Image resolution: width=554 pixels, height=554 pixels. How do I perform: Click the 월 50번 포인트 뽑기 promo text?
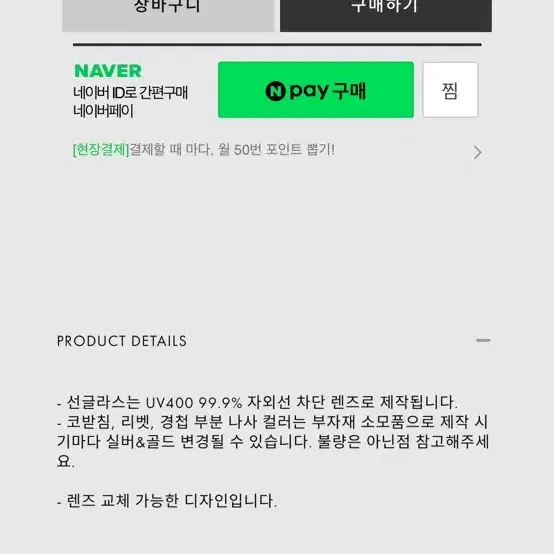point(276,150)
